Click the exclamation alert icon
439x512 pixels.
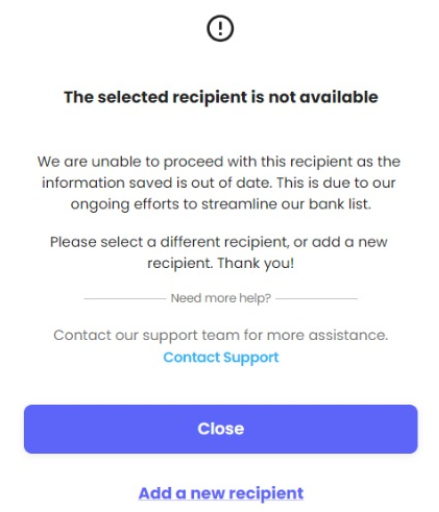(220, 28)
